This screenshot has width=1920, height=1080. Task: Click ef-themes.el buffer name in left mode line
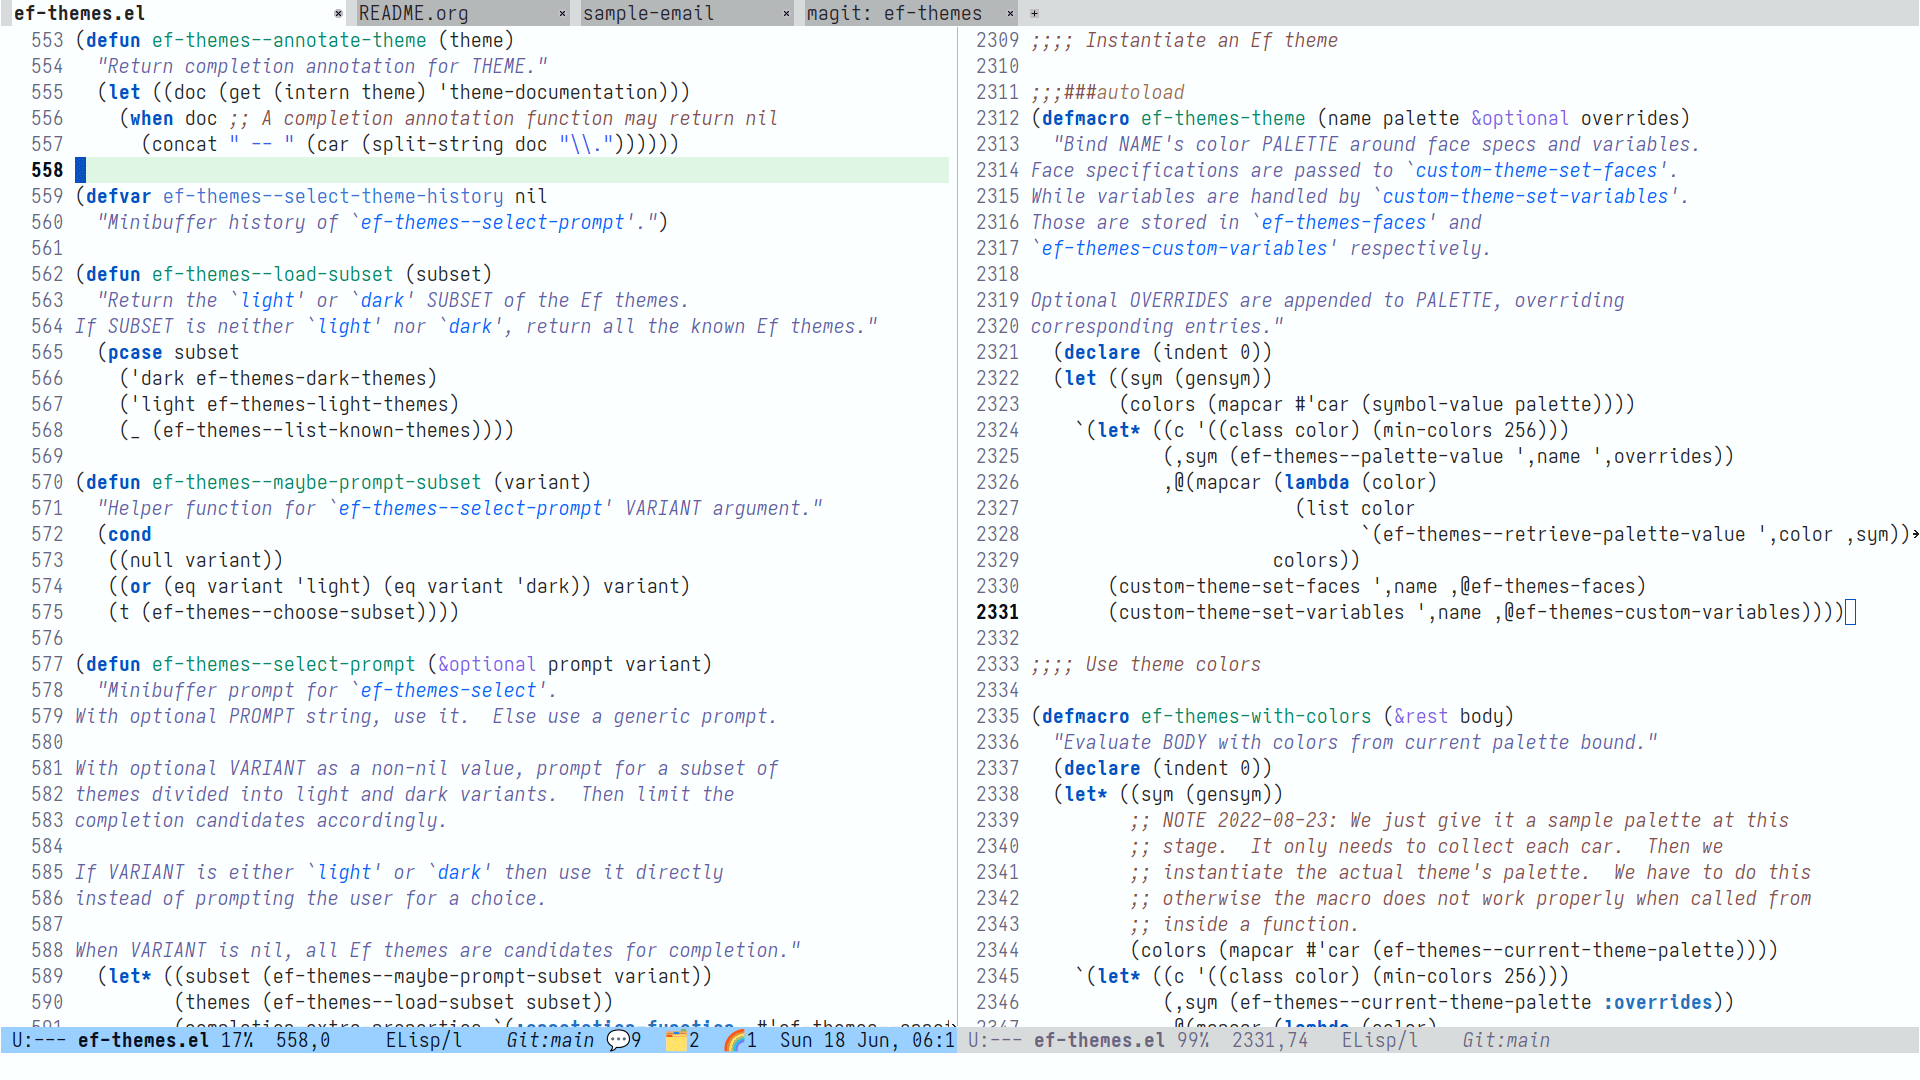pyautogui.click(x=143, y=1040)
